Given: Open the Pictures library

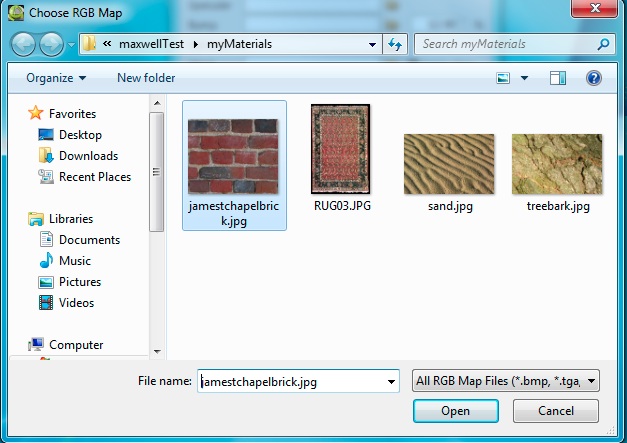Looking at the screenshot, I should [80, 281].
